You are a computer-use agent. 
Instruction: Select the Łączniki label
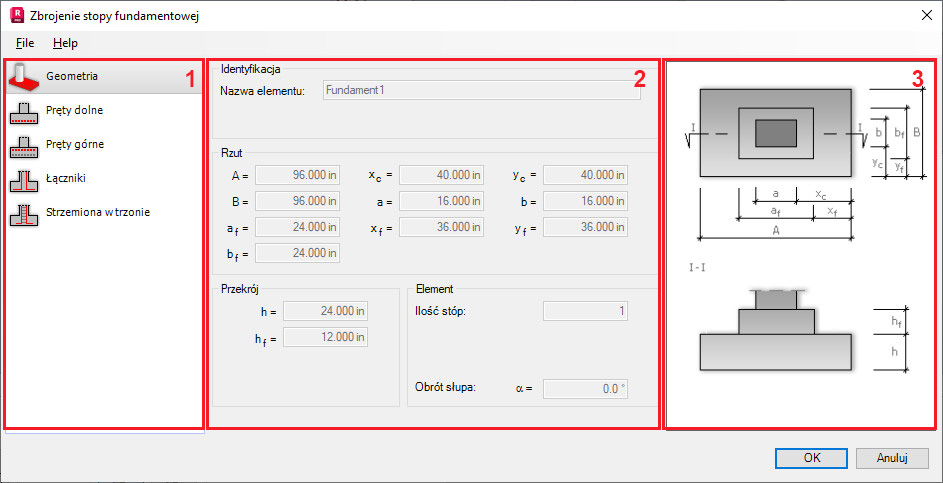click(65, 178)
